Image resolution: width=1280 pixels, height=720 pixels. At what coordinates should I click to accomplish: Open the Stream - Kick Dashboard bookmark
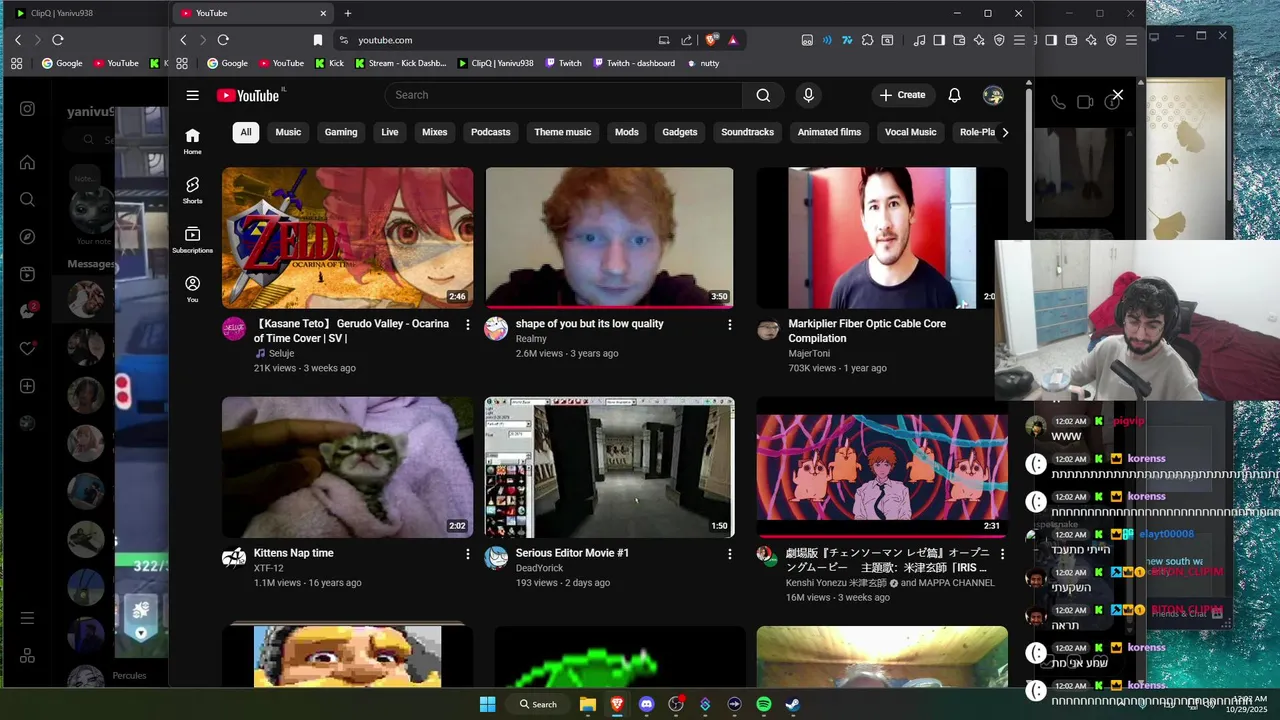(400, 63)
